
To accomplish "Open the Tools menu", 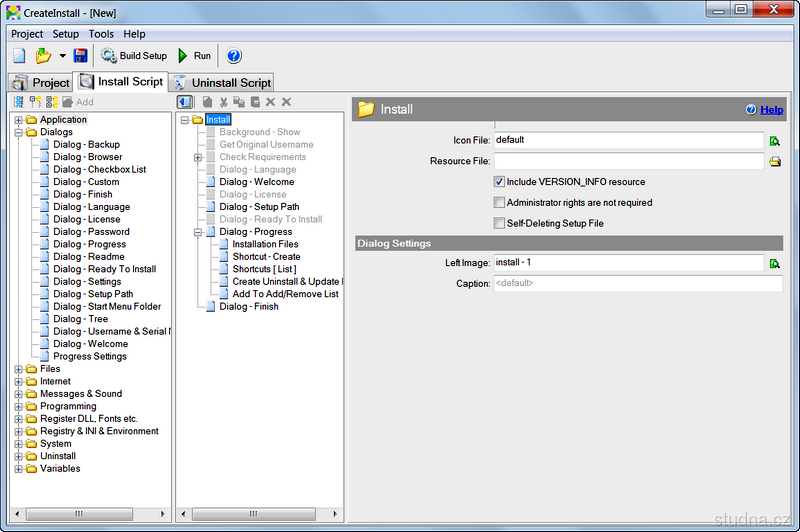I will tap(101, 34).
